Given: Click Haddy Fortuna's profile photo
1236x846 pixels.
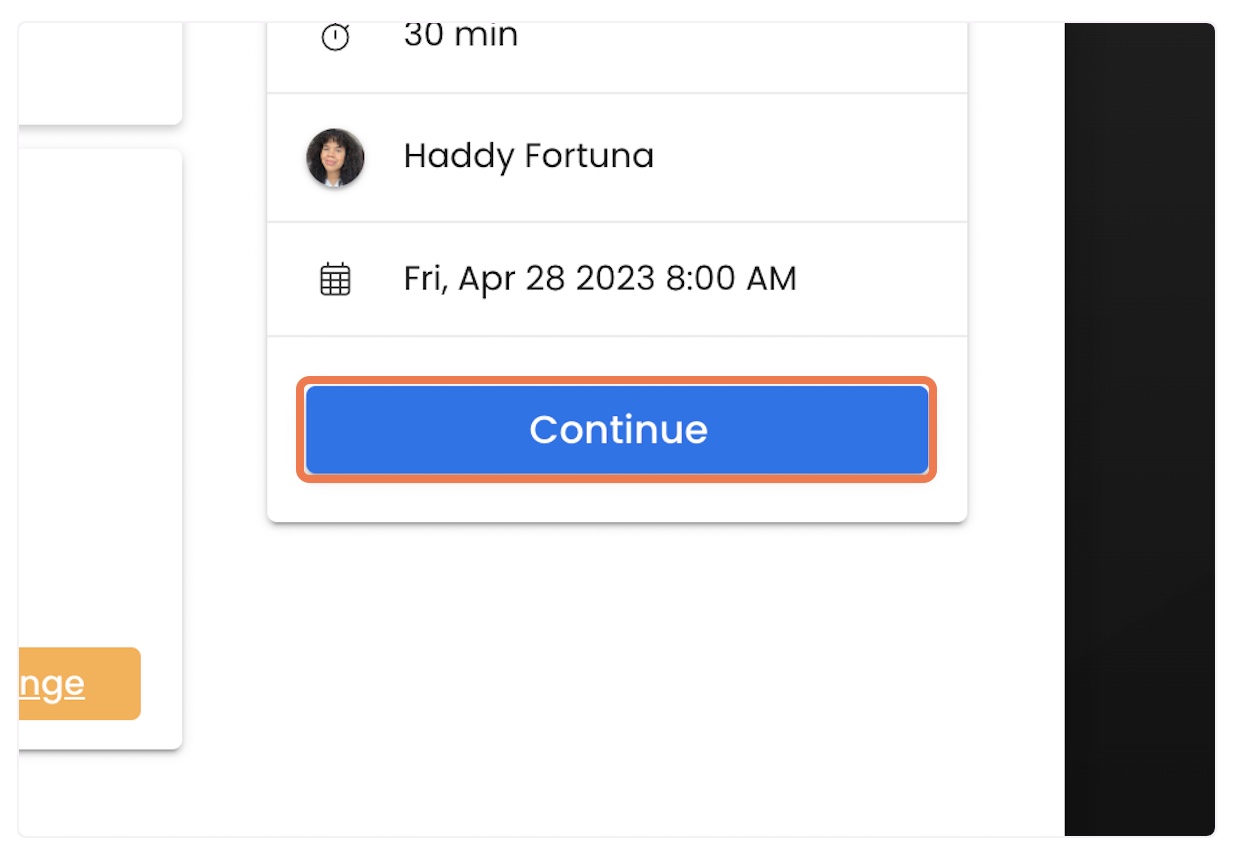Looking at the screenshot, I should pyautogui.click(x=335, y=157).
